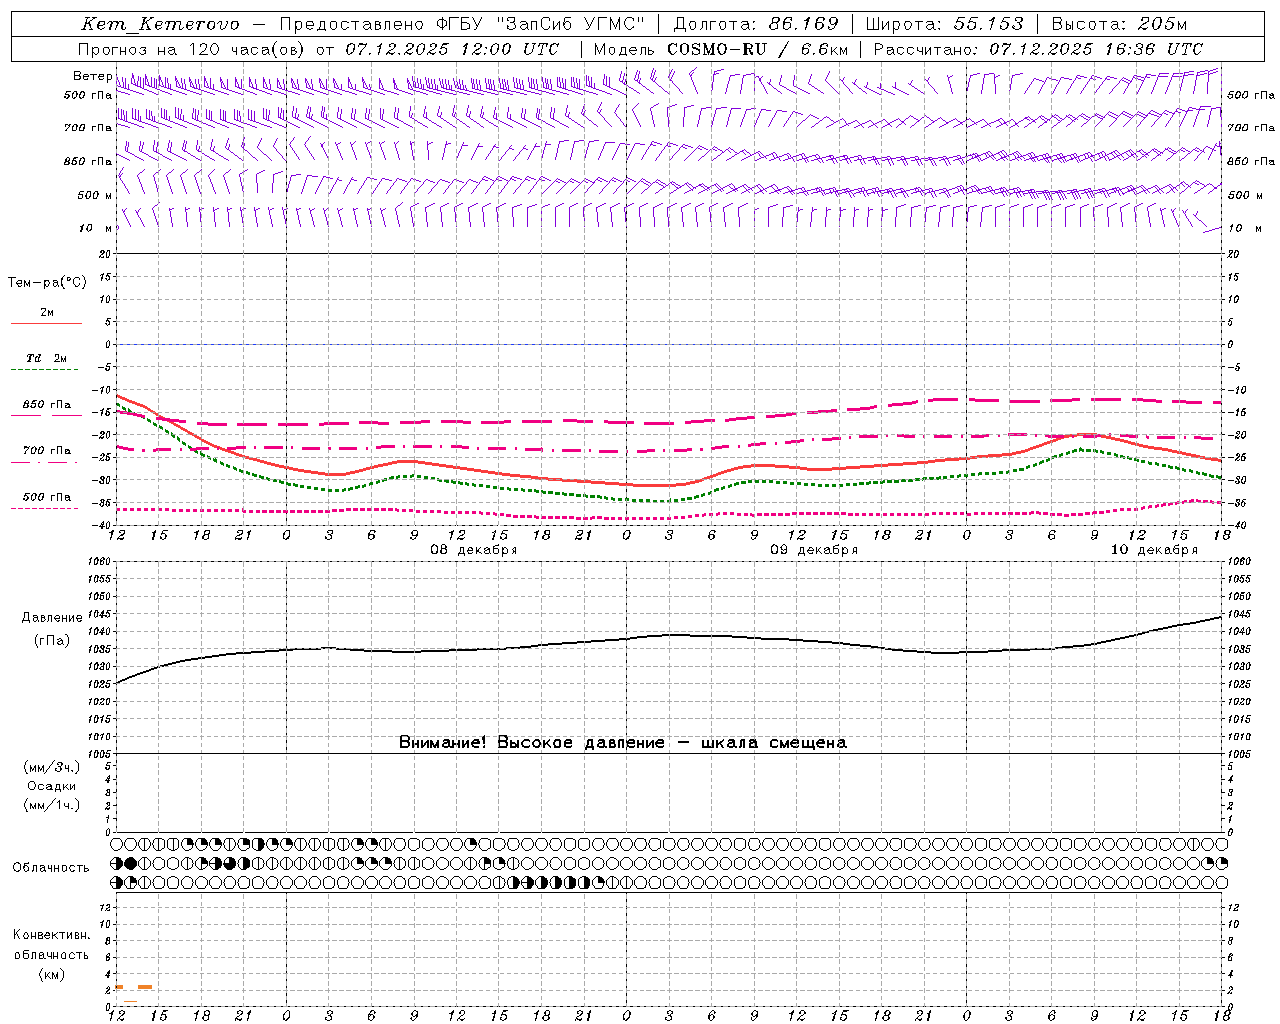
Task: Click the Конвективн. convective cloud label
Action: (x=51, y=935)
